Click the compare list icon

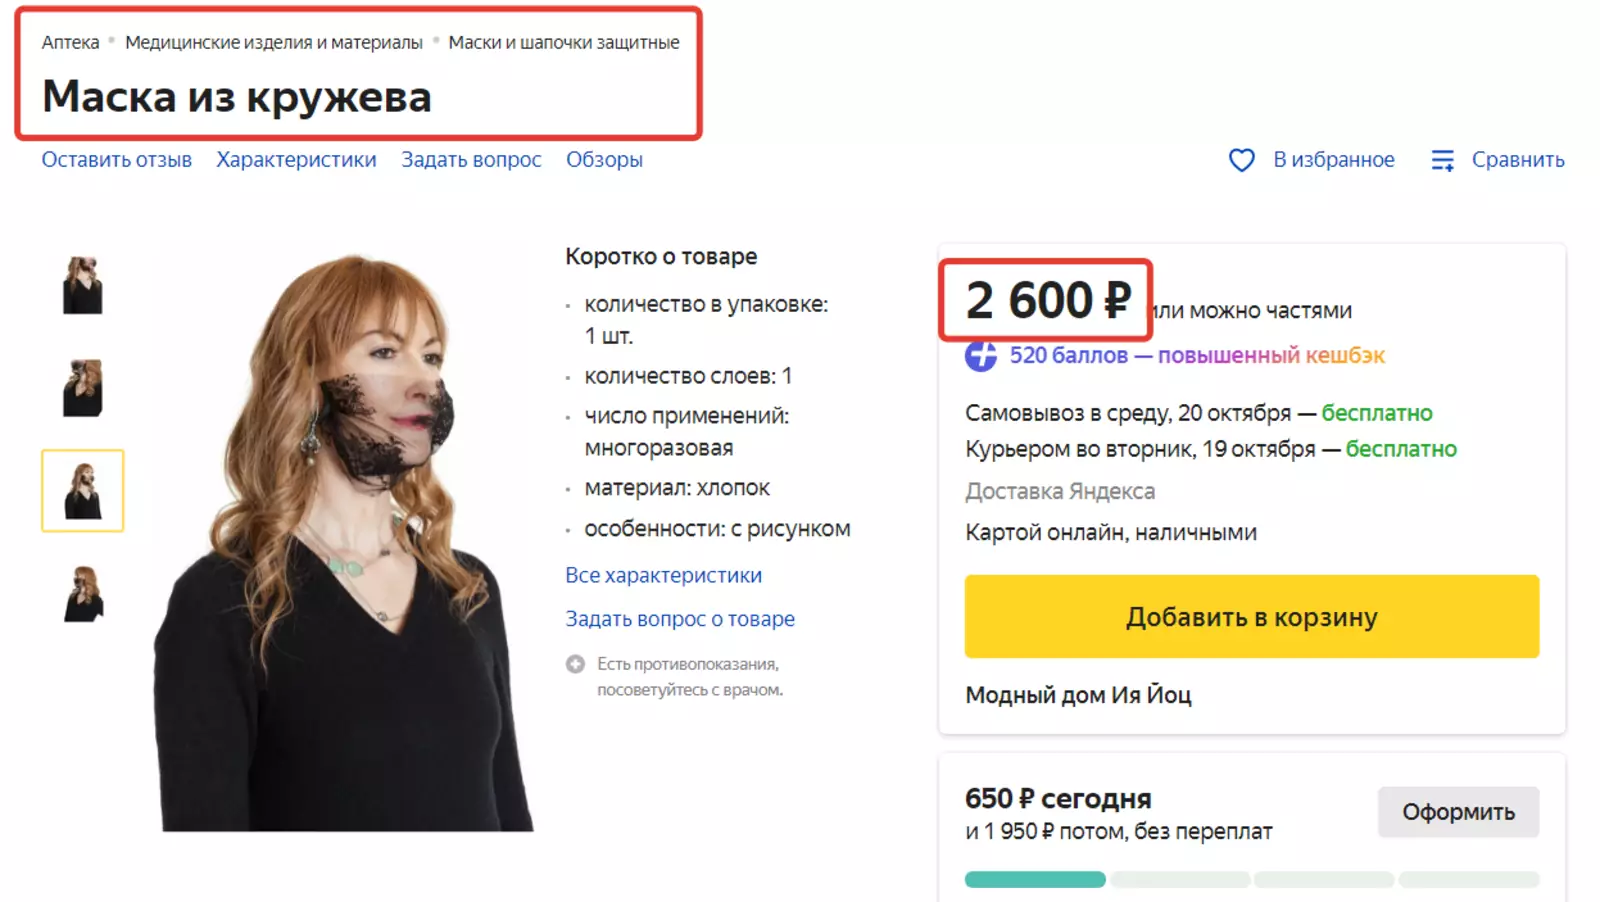point(1442,160)
